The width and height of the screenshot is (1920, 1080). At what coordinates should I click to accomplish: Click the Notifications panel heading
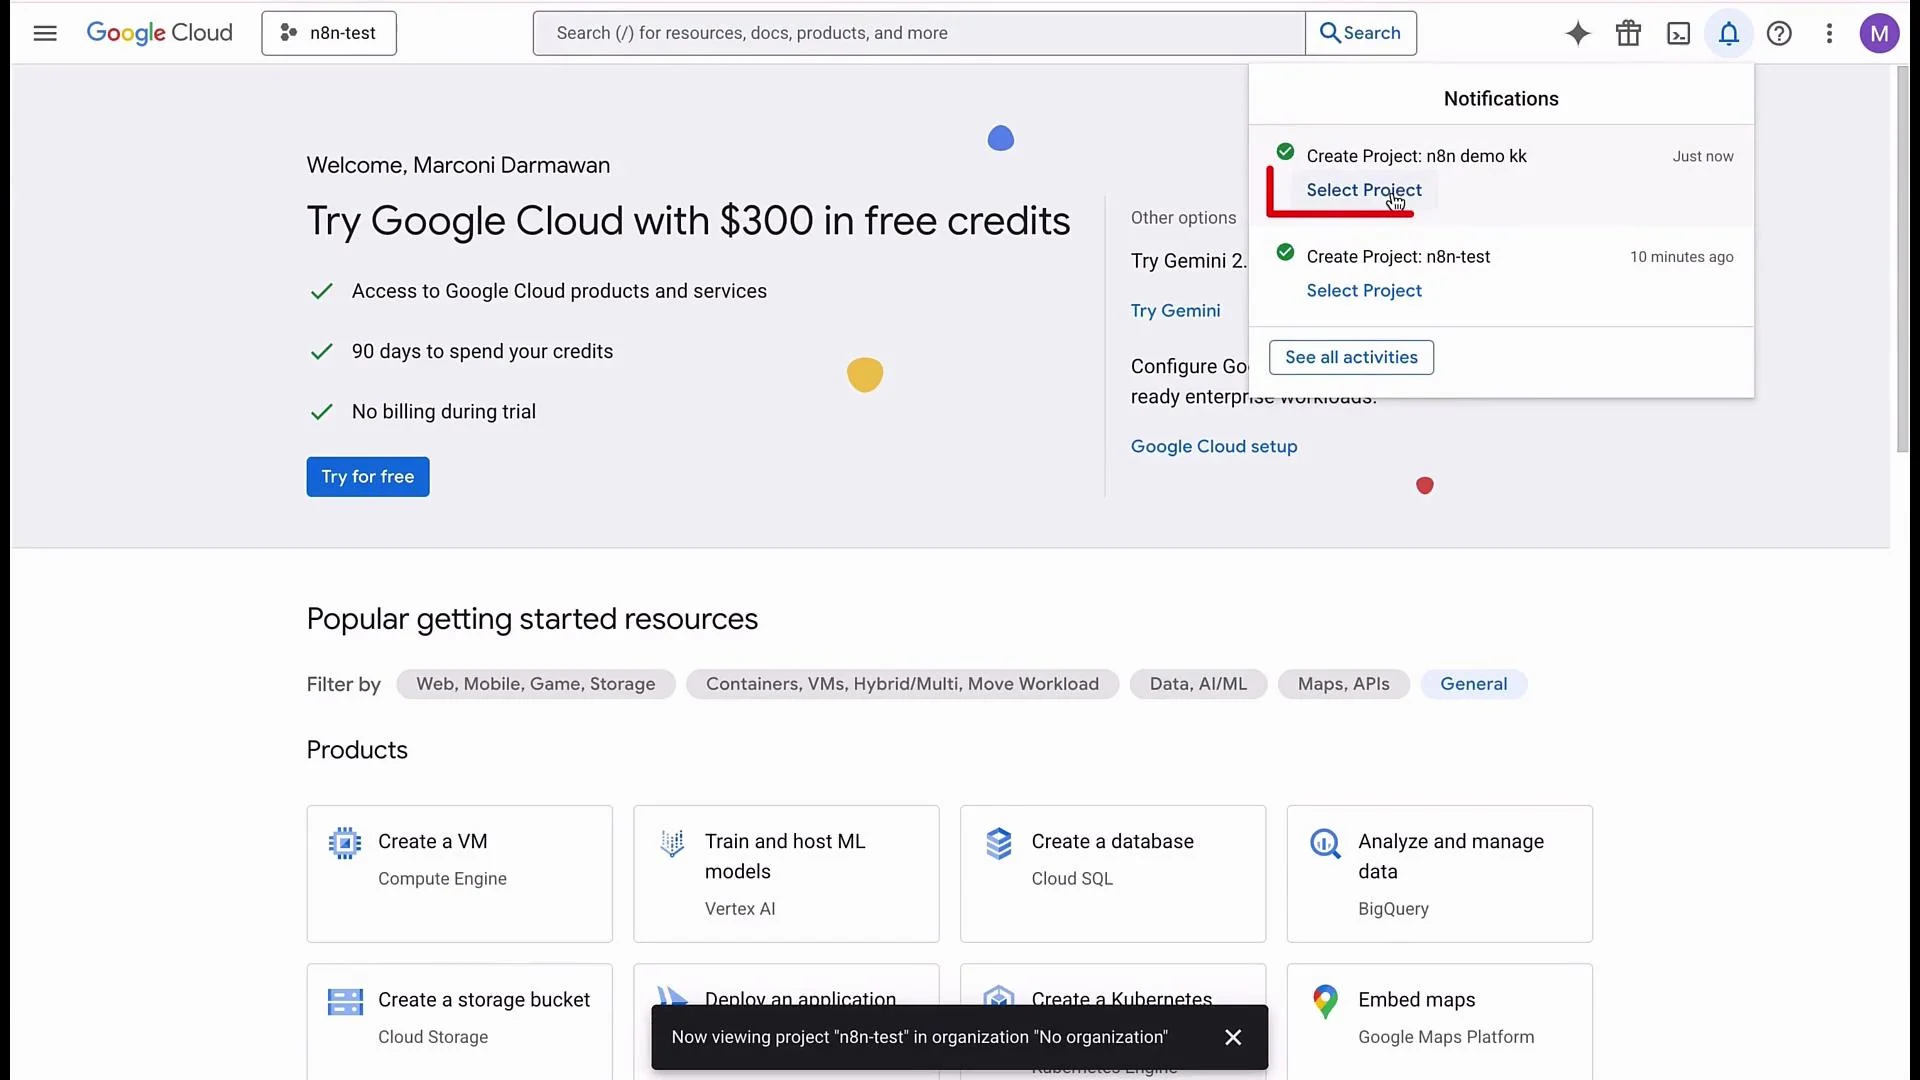coord(1501,99)
